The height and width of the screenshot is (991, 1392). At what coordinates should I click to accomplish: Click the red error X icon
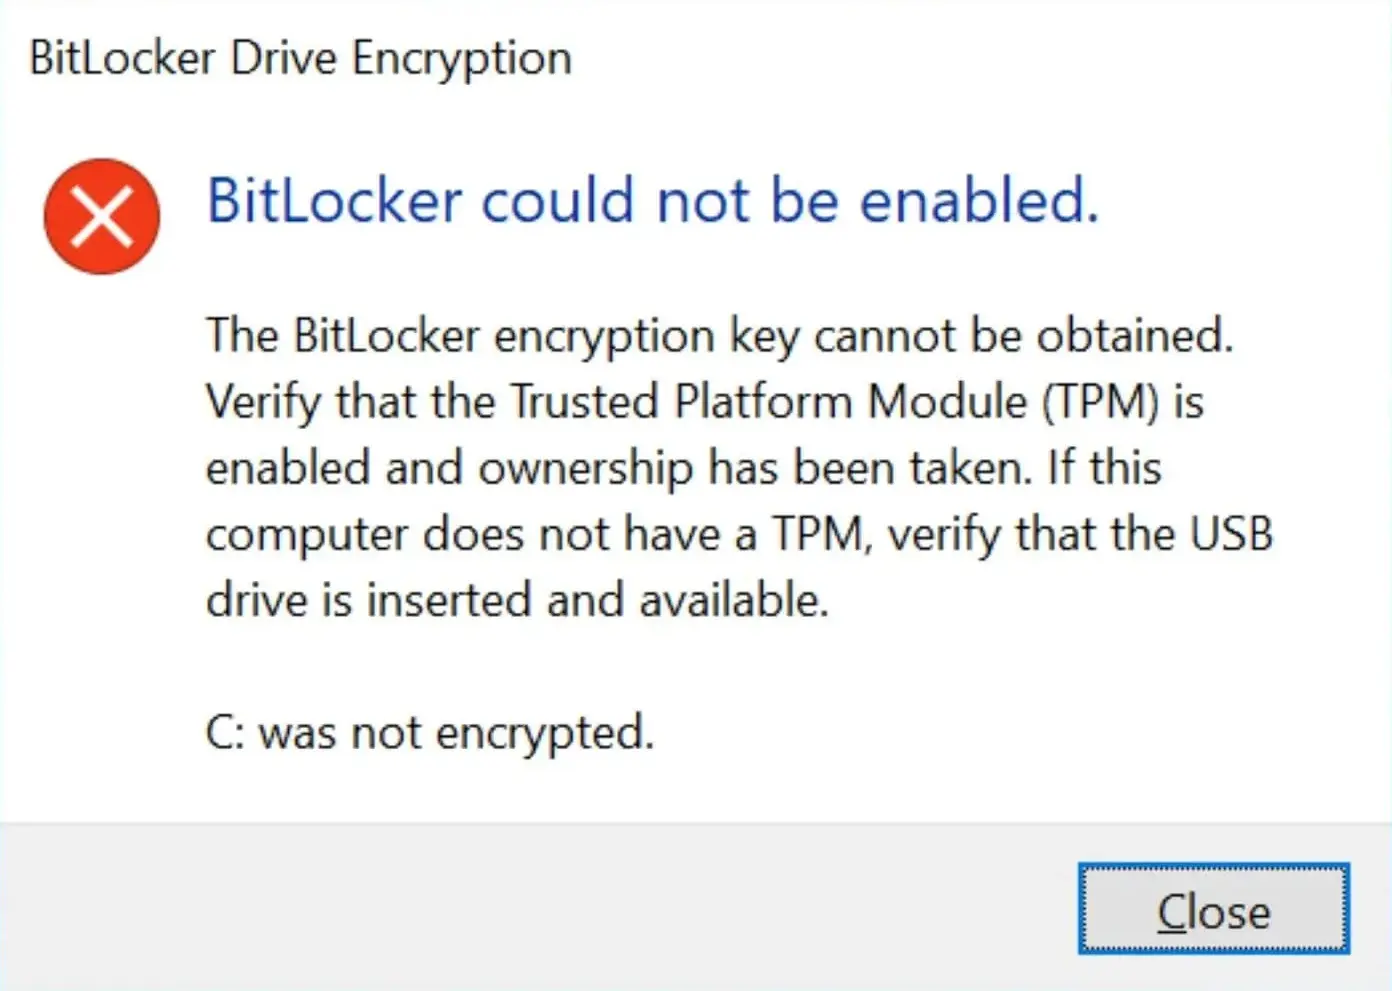coord(102,216)
